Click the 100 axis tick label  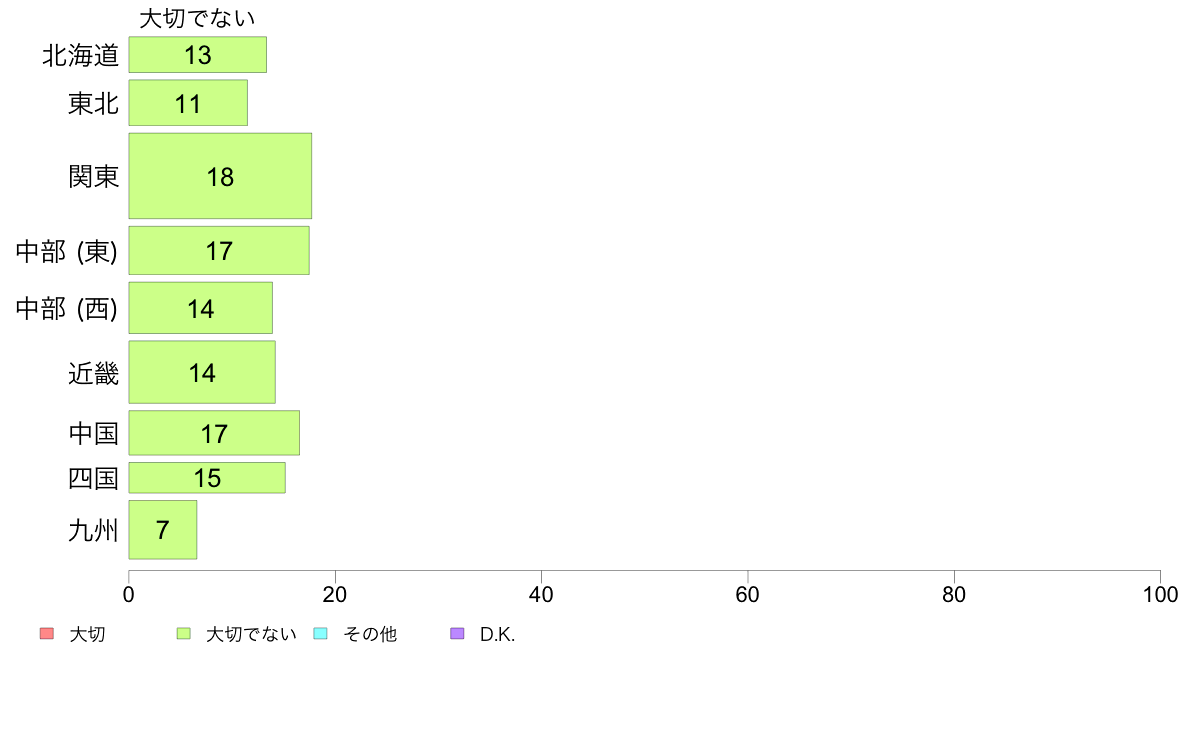click(x=1160, y=594)
